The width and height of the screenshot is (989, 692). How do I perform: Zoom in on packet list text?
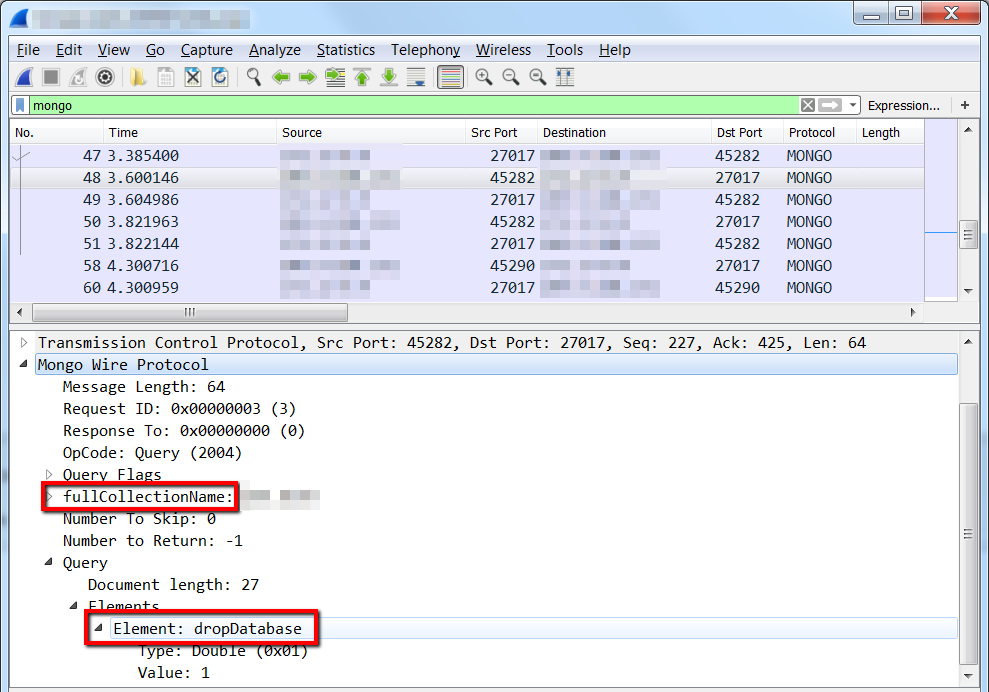point(484,78)
